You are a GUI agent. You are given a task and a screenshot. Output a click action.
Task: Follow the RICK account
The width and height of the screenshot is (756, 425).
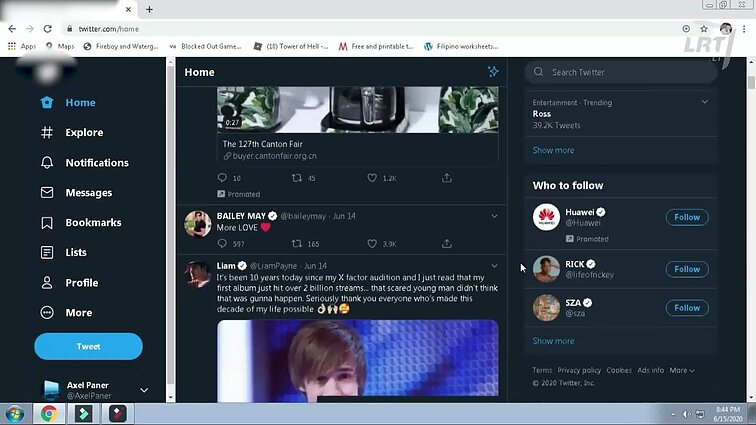click(687, 269)
